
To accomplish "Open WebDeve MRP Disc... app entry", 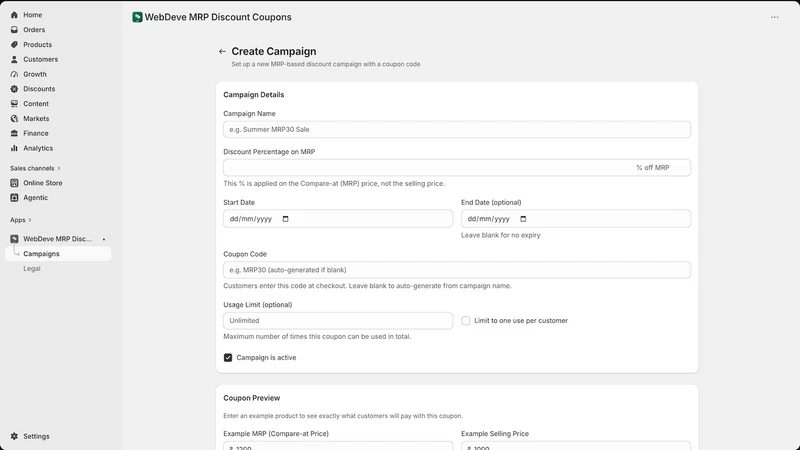I will click(x=58, y=239).
